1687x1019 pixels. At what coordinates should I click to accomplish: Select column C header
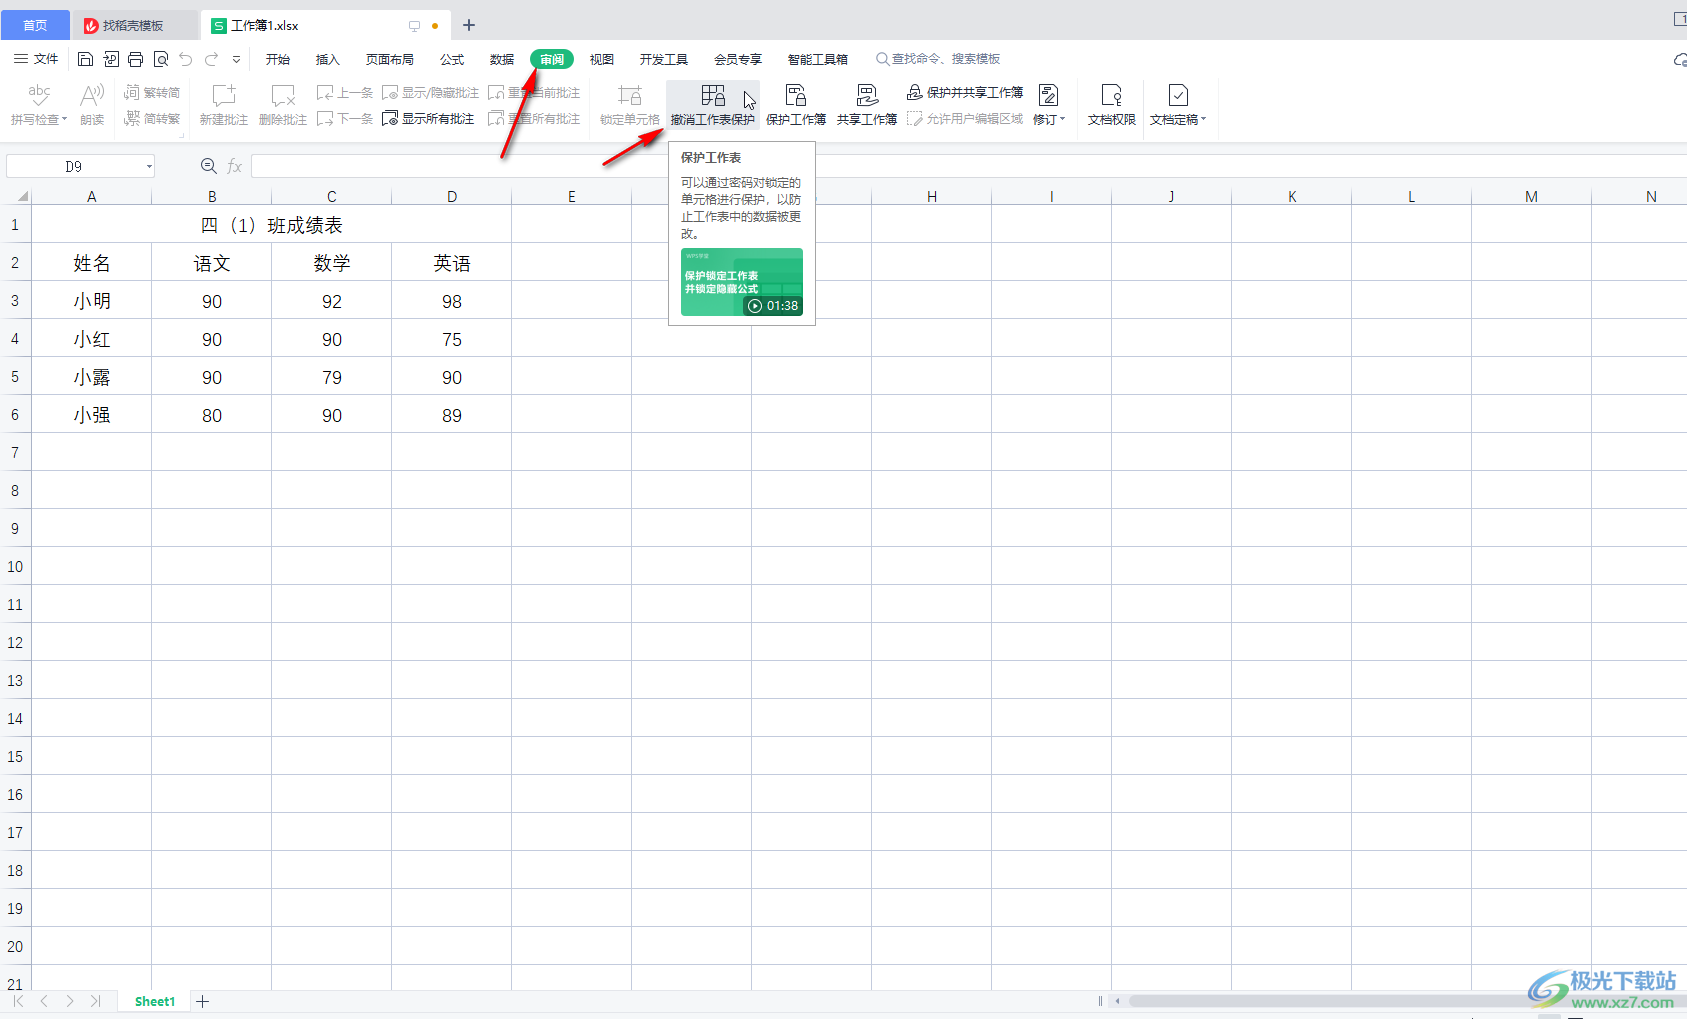click(332, 196)
